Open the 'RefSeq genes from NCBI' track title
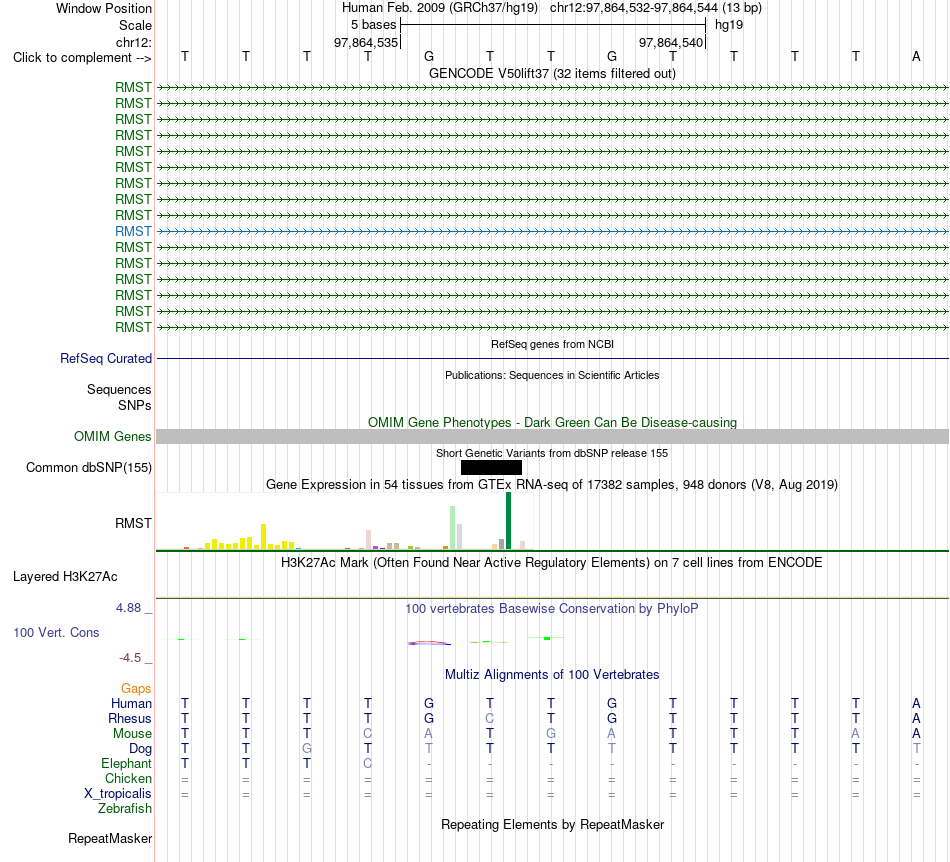This screenshot has height=862, width=950. 552,344
